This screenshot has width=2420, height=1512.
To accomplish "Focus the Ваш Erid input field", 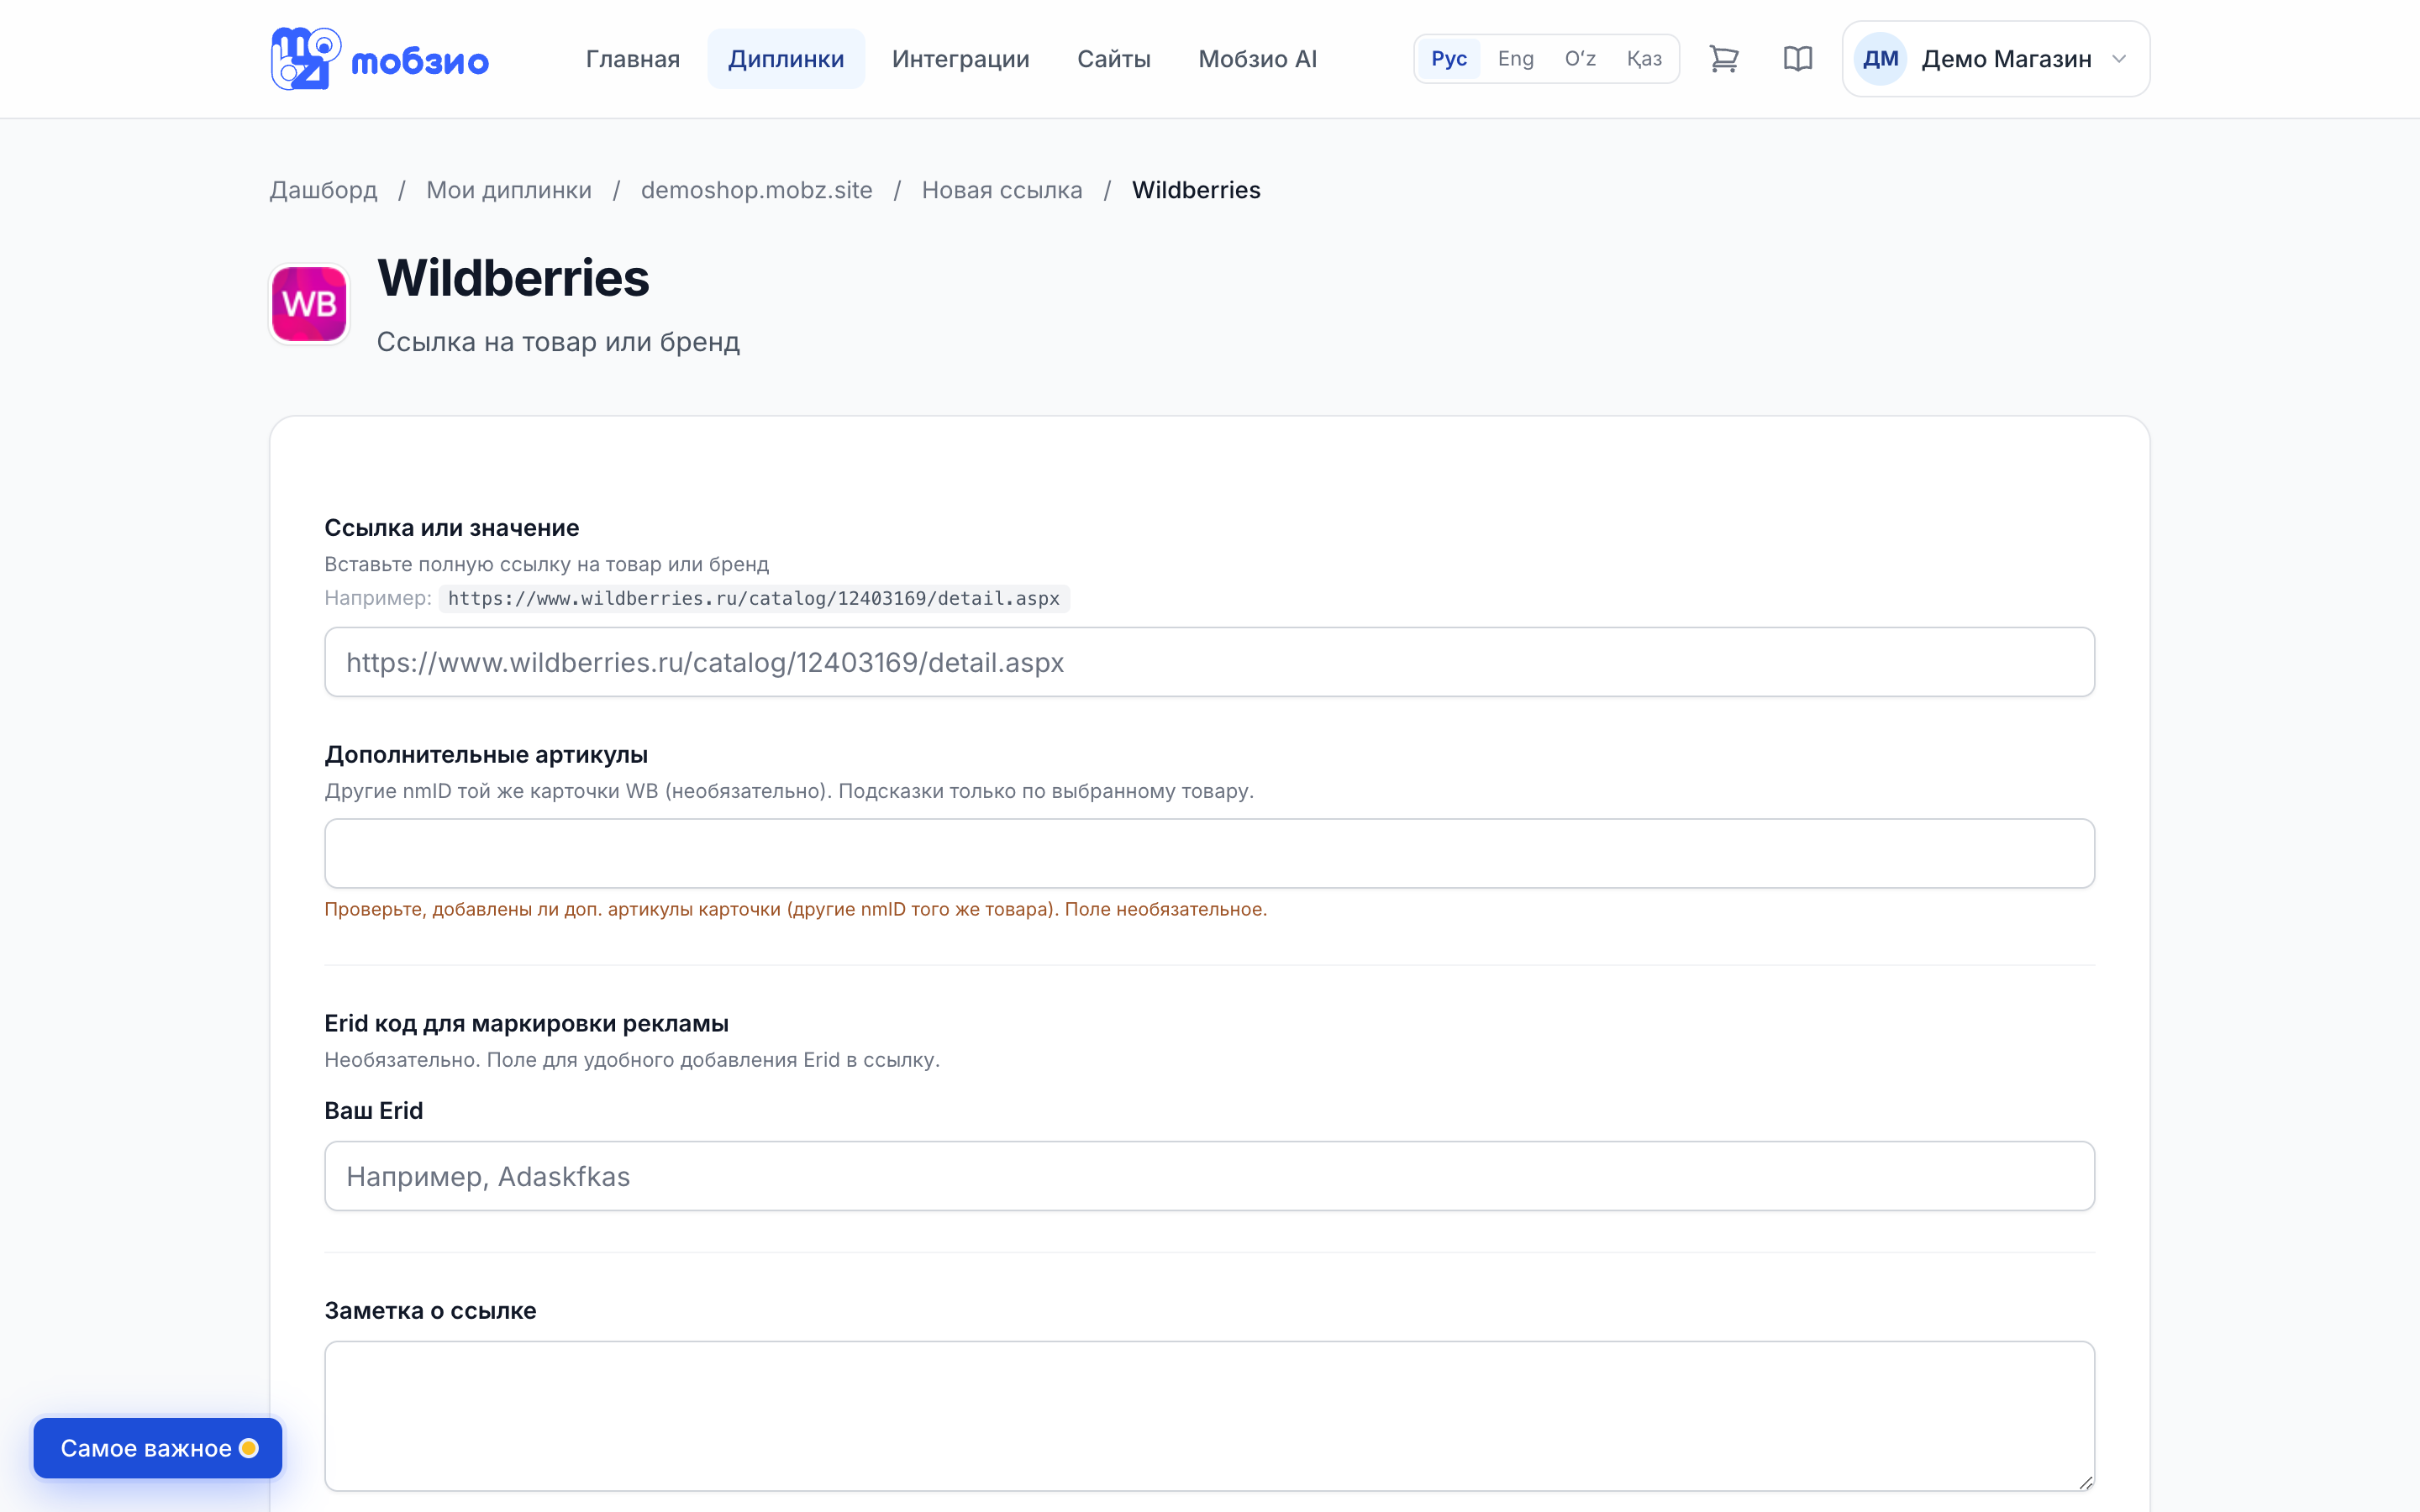I will [1209, 1176].
